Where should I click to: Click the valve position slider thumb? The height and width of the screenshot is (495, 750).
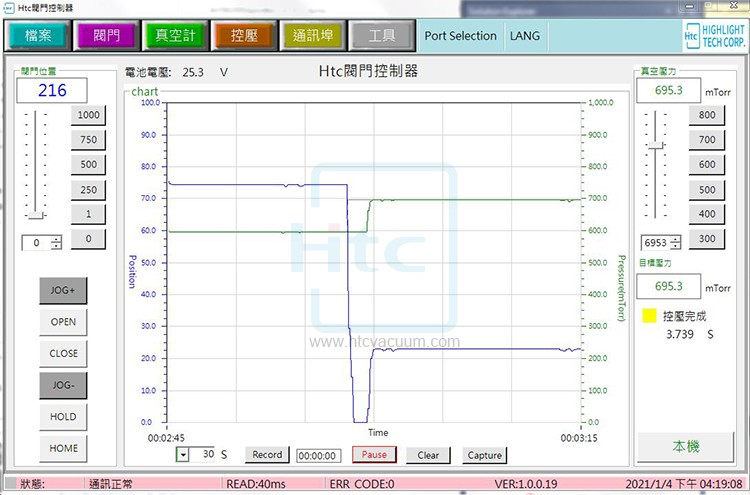tap(35, 215)
